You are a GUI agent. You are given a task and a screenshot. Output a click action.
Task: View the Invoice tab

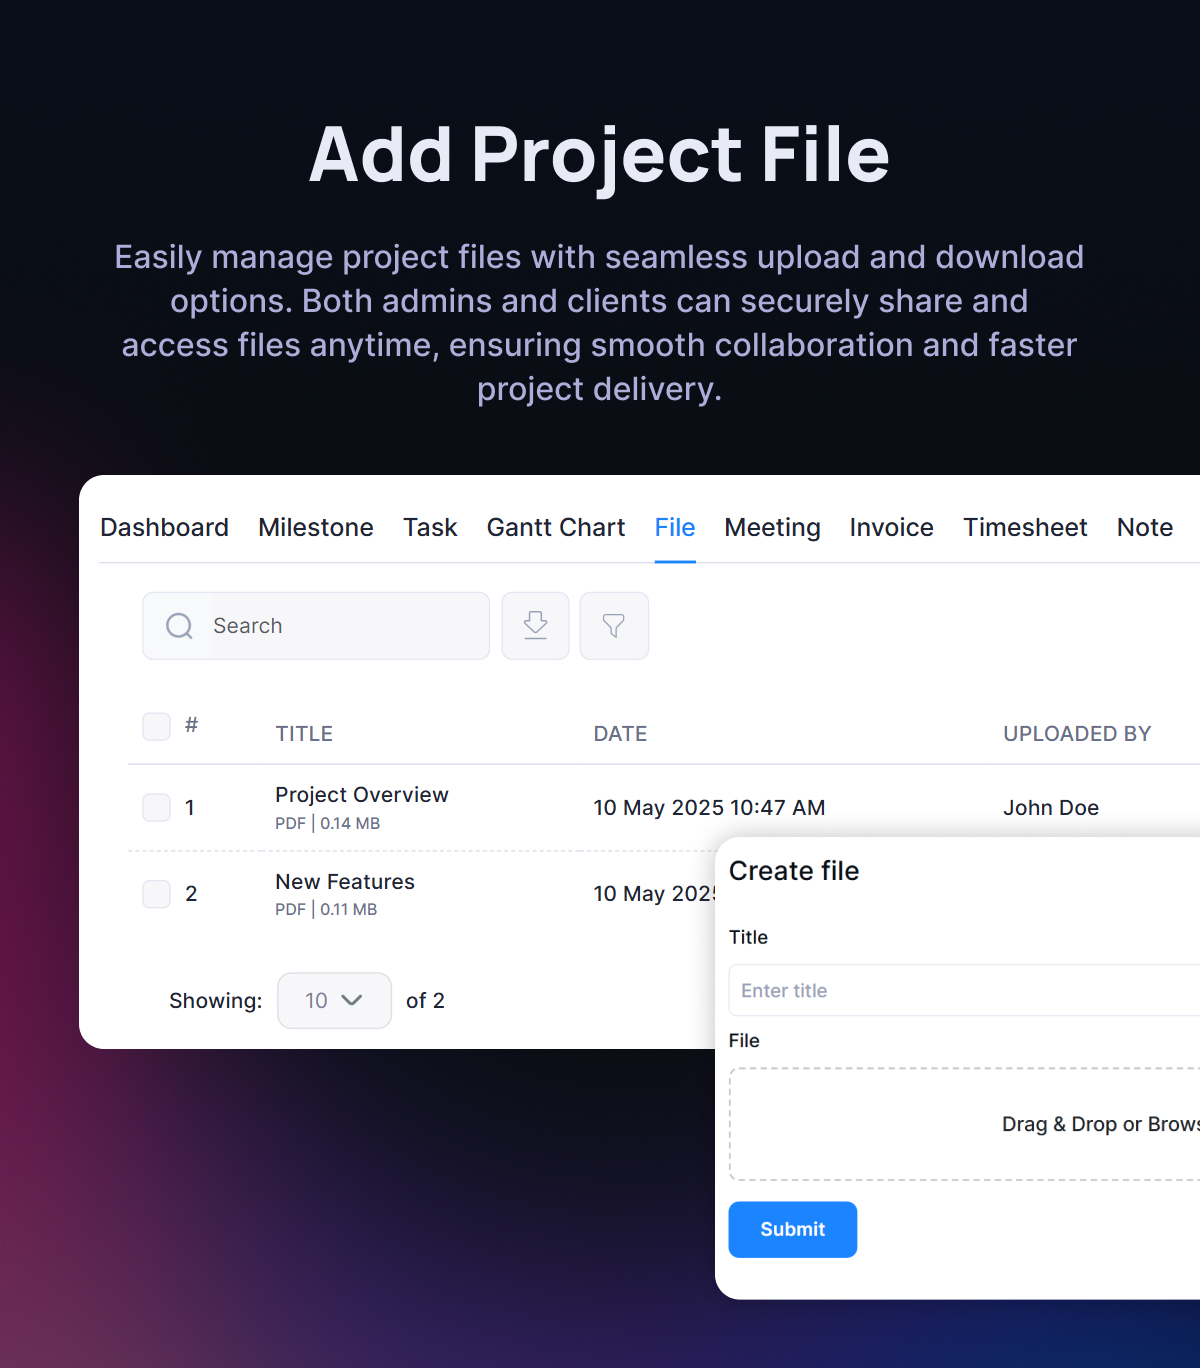(x=891, y=528)
